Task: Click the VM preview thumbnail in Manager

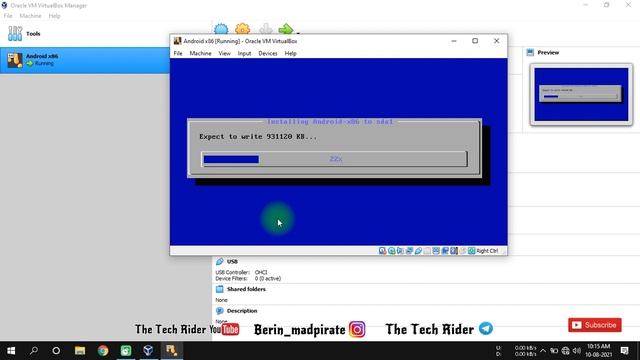Action: click(581, 95)
